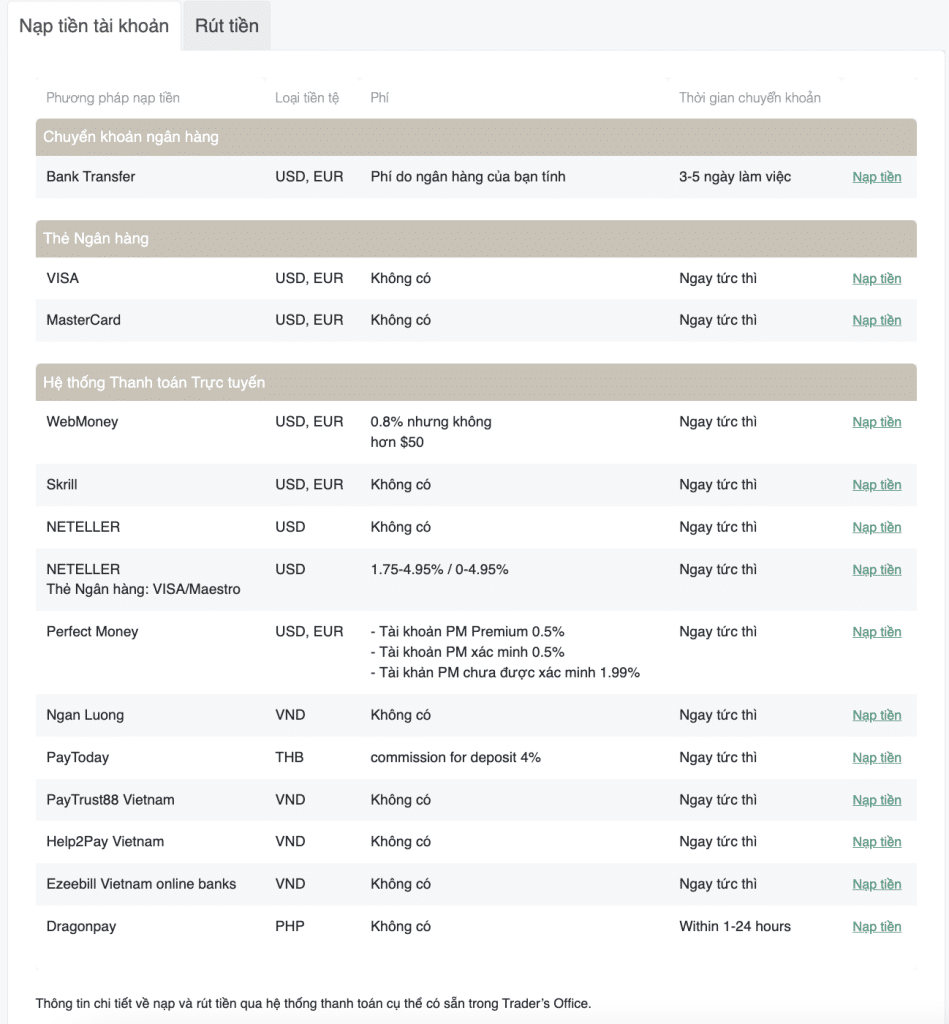Select the Nạp tiền tài khoản tab
949x1024 pixels.
[94, 26]
